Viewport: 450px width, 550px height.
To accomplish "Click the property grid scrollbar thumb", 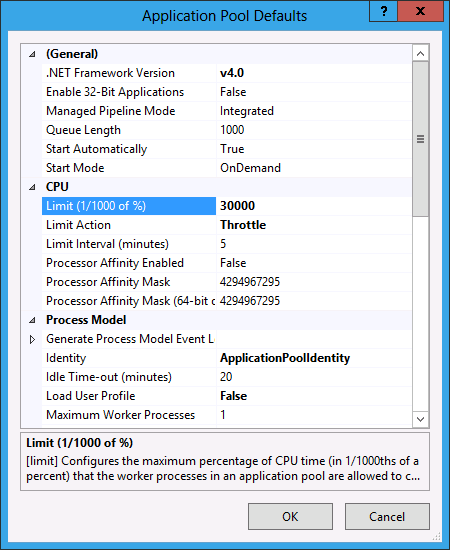I will coord(421,139).
